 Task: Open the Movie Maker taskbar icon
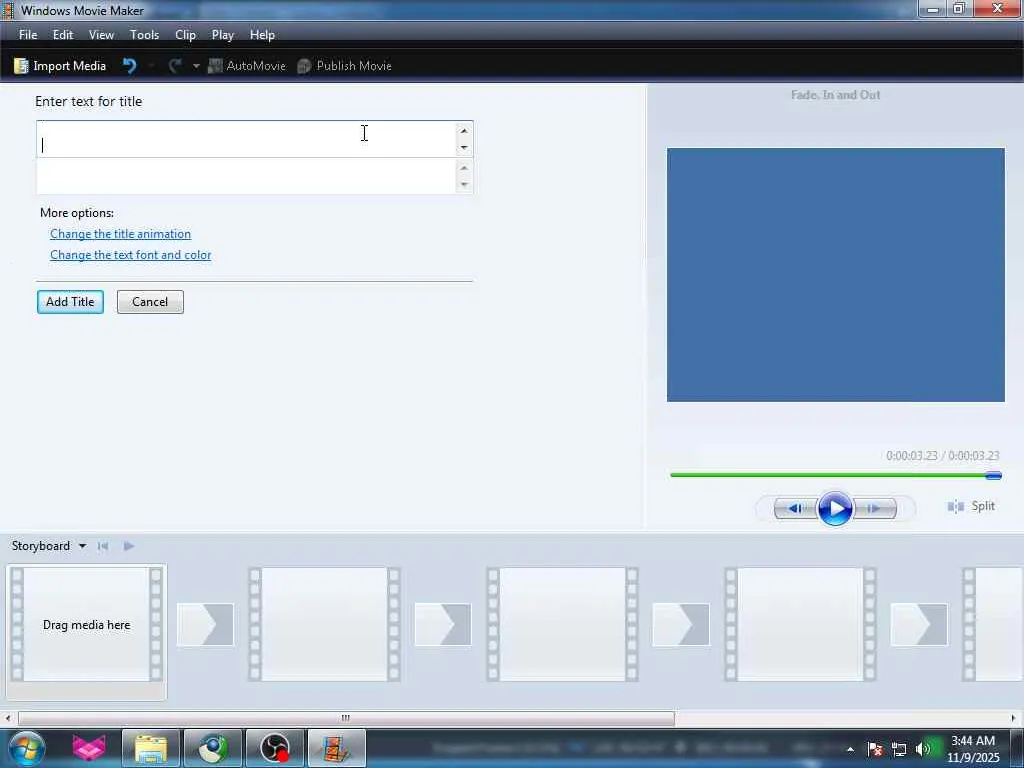[337, 748]
